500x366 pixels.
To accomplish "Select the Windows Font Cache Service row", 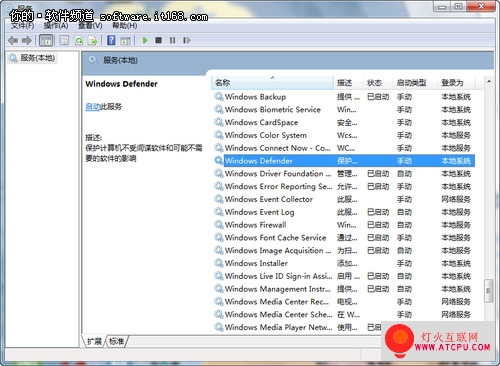I will point(344,237).
